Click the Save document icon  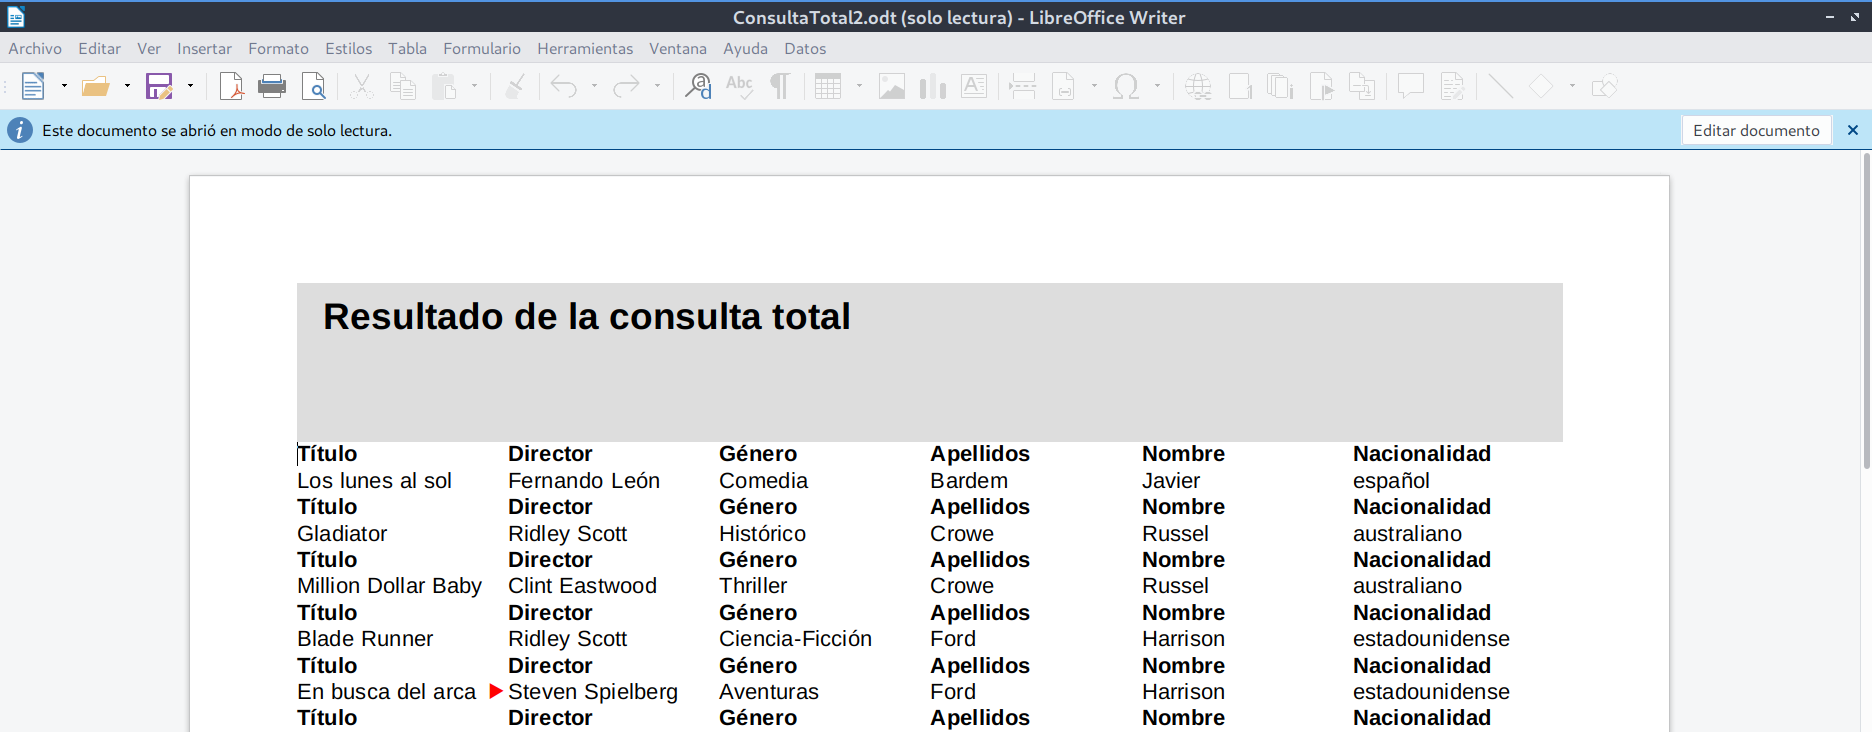[159, 87]
